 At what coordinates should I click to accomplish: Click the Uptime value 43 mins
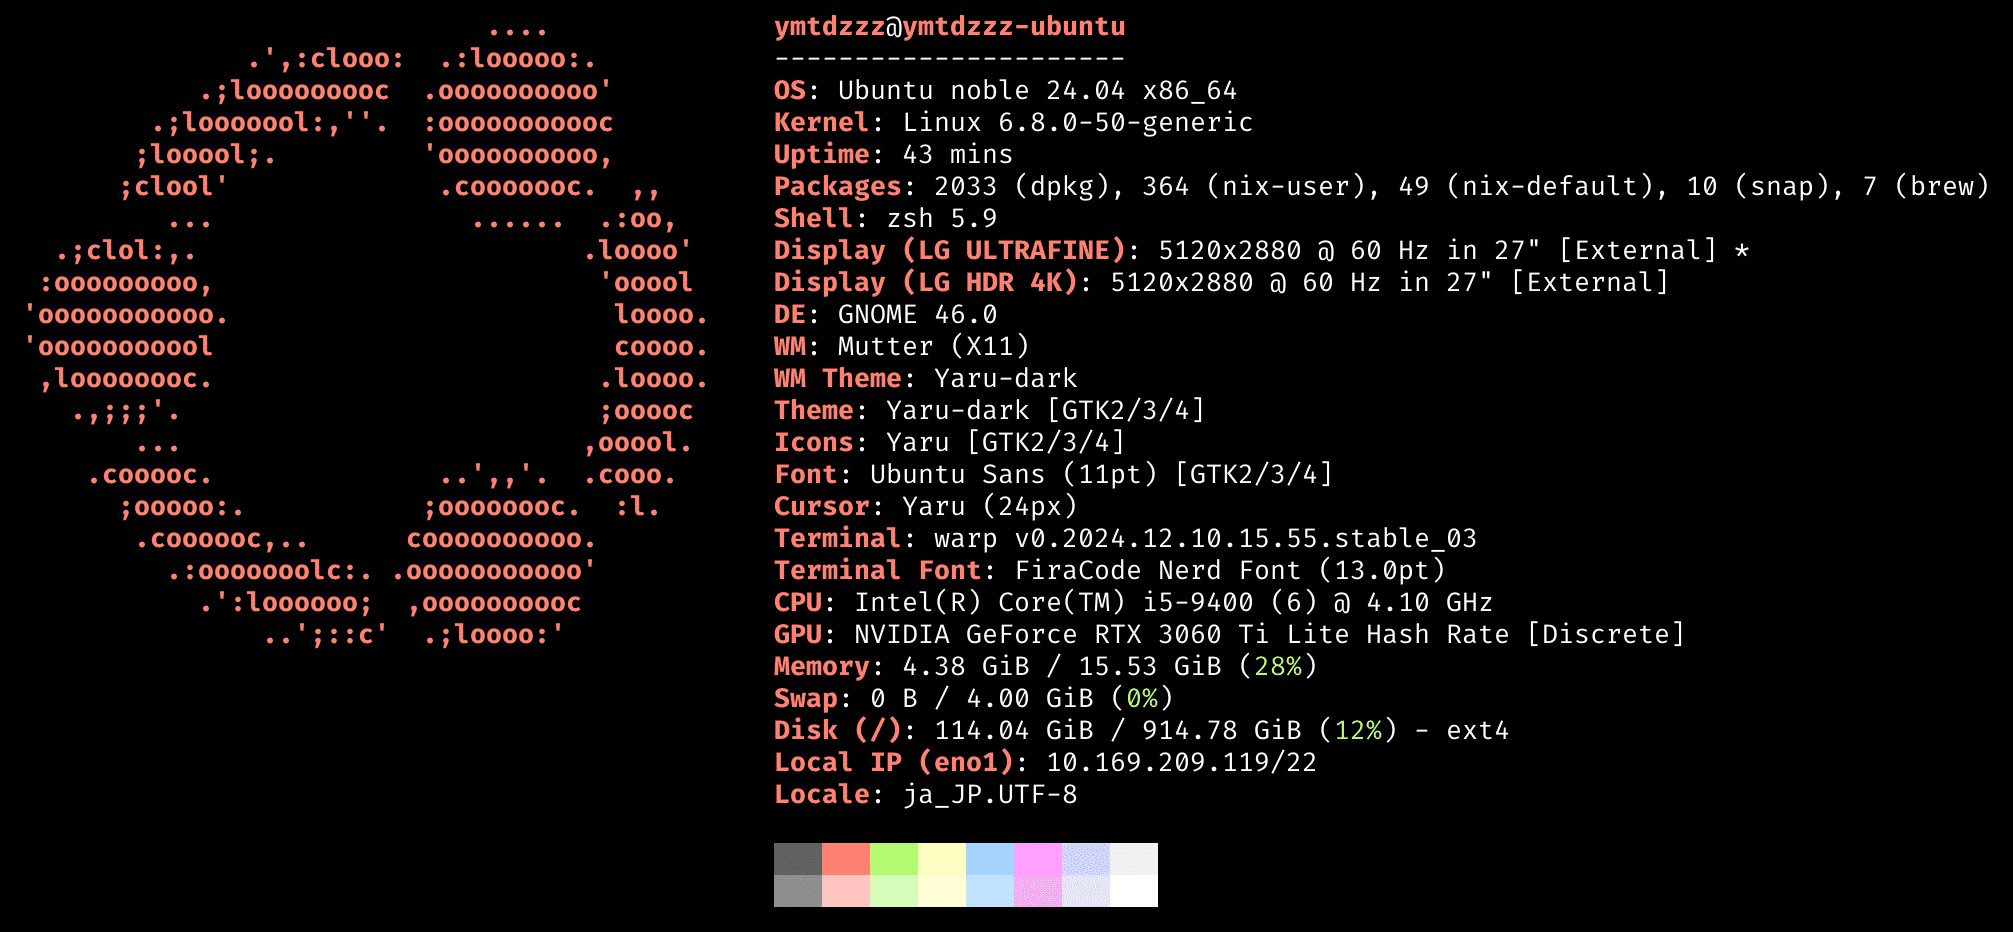[x=958, y=155]
